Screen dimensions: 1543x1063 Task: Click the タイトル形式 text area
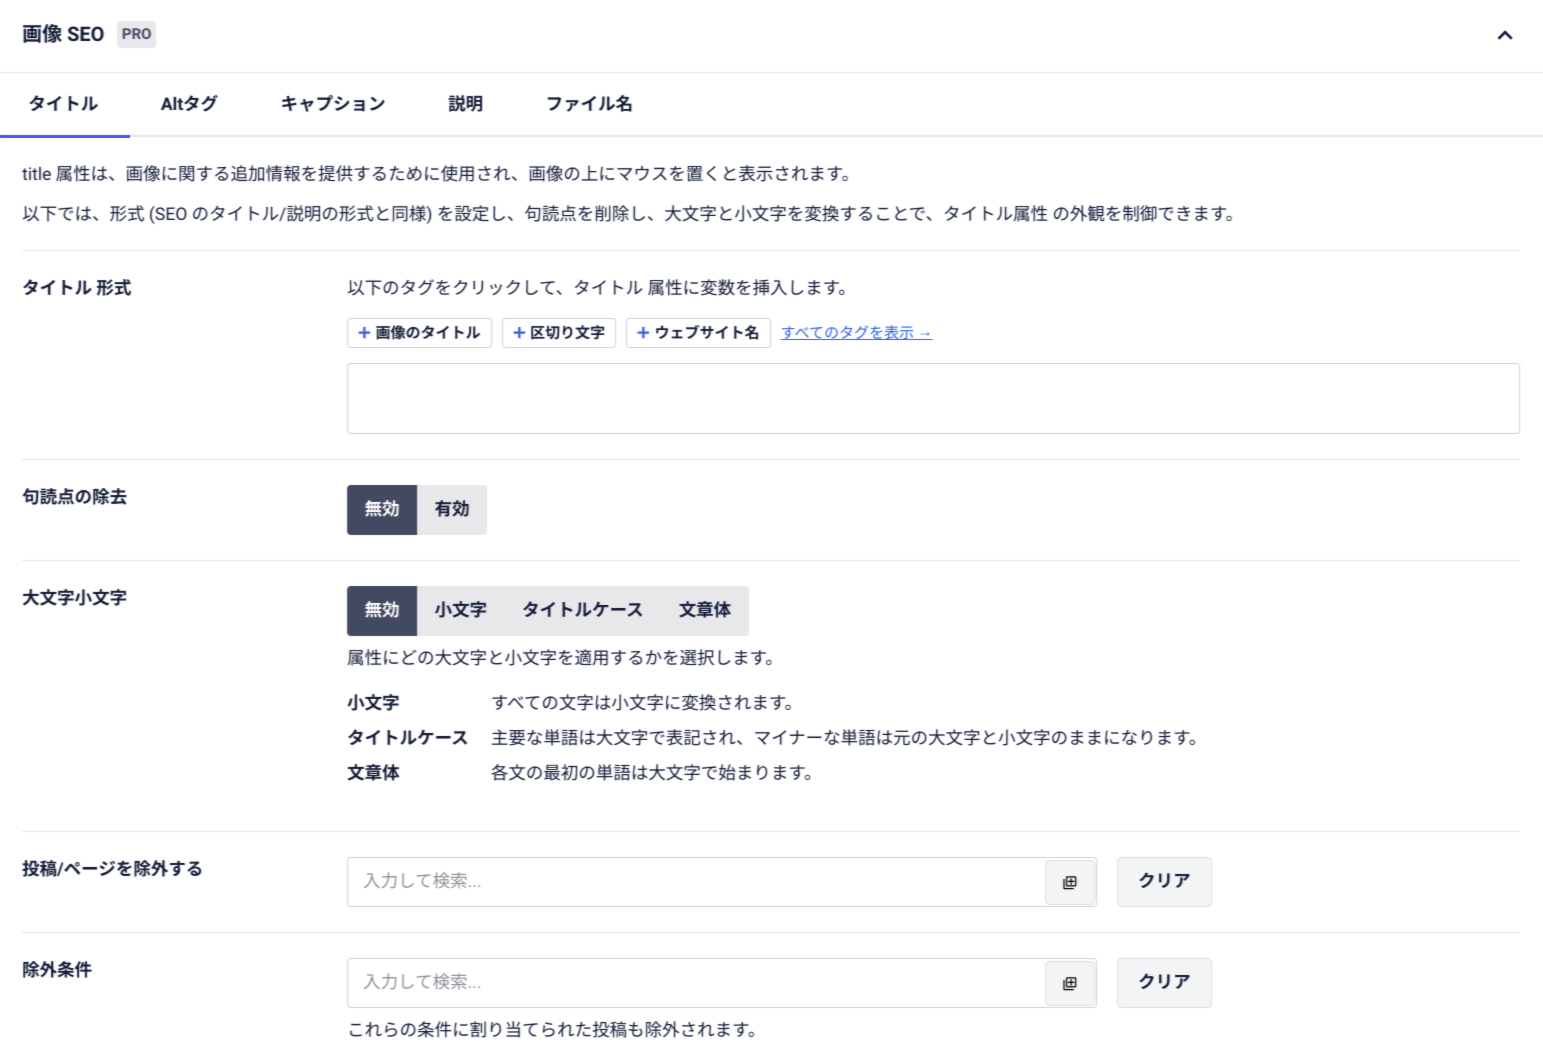pos(933,398)
